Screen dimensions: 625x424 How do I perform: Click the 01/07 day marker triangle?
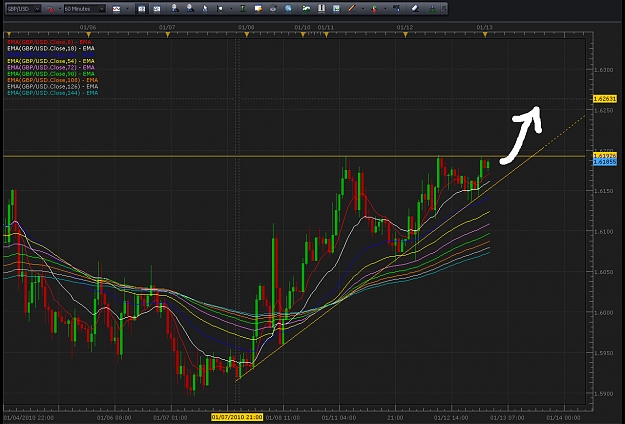click(168, 35)
